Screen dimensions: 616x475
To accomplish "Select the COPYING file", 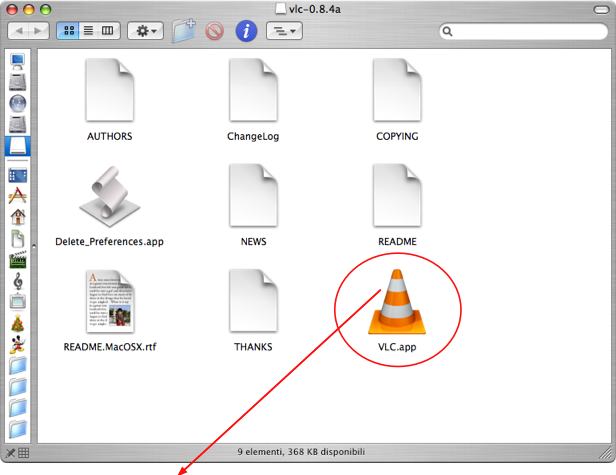I will [x=397, y=90].
